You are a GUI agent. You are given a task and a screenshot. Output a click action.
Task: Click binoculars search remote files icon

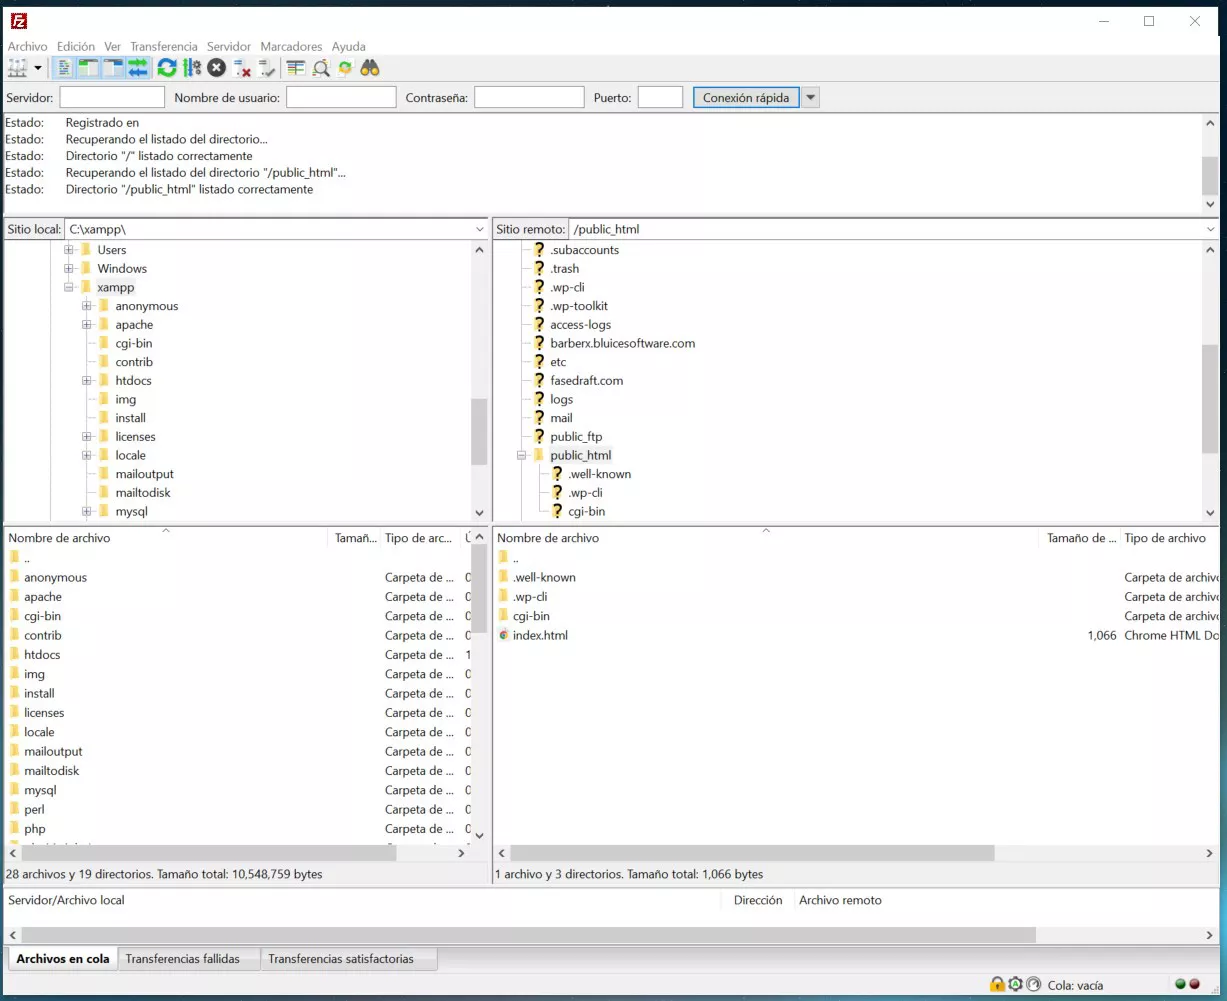pyautogui.click(x=370, y=68)
